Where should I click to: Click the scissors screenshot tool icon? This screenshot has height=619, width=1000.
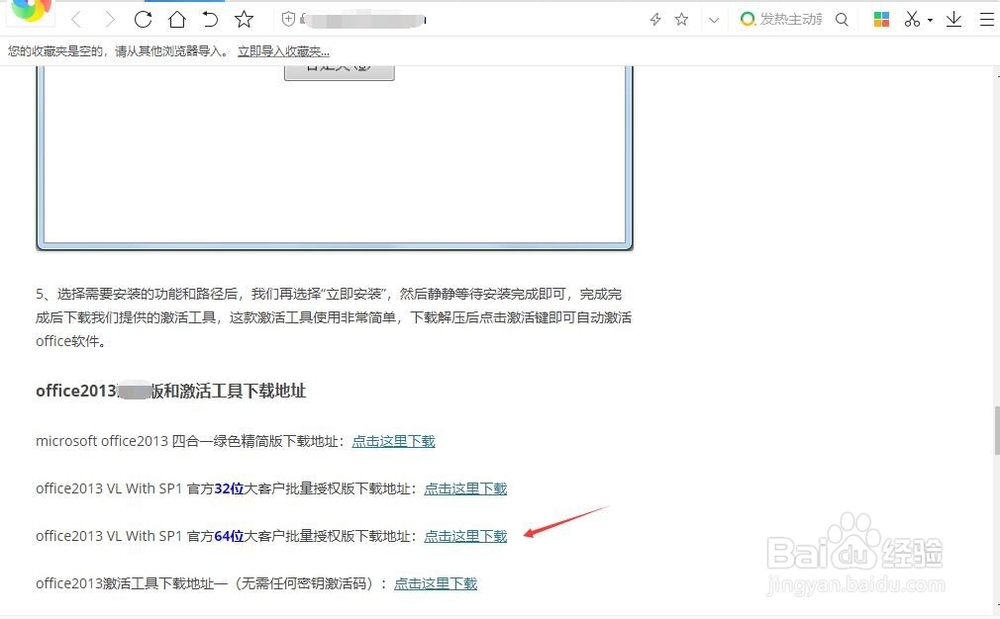(912, 19)
